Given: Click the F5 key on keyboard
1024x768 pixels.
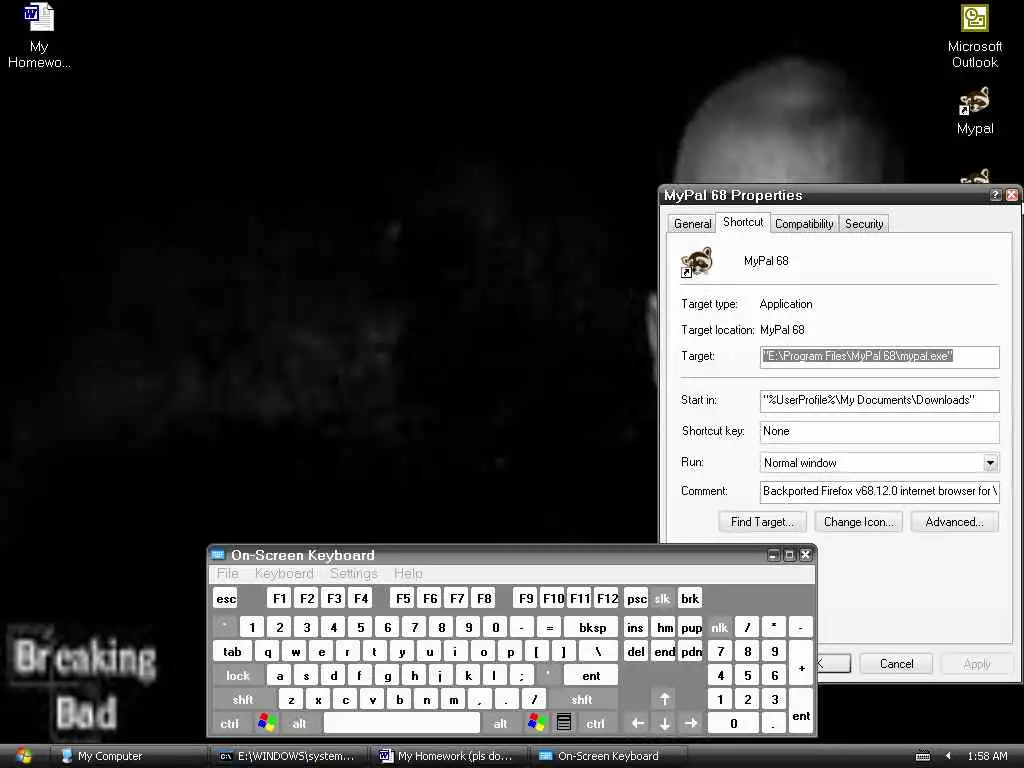Looking at the screenshot, I should click(x=403, y=598).
